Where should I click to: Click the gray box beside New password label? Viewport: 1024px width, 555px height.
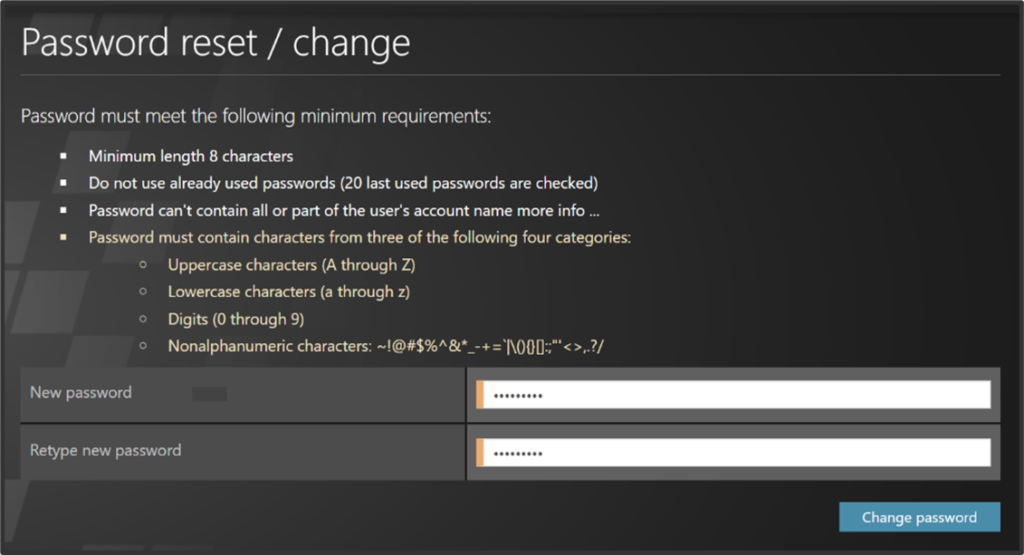tap(209, 394)
